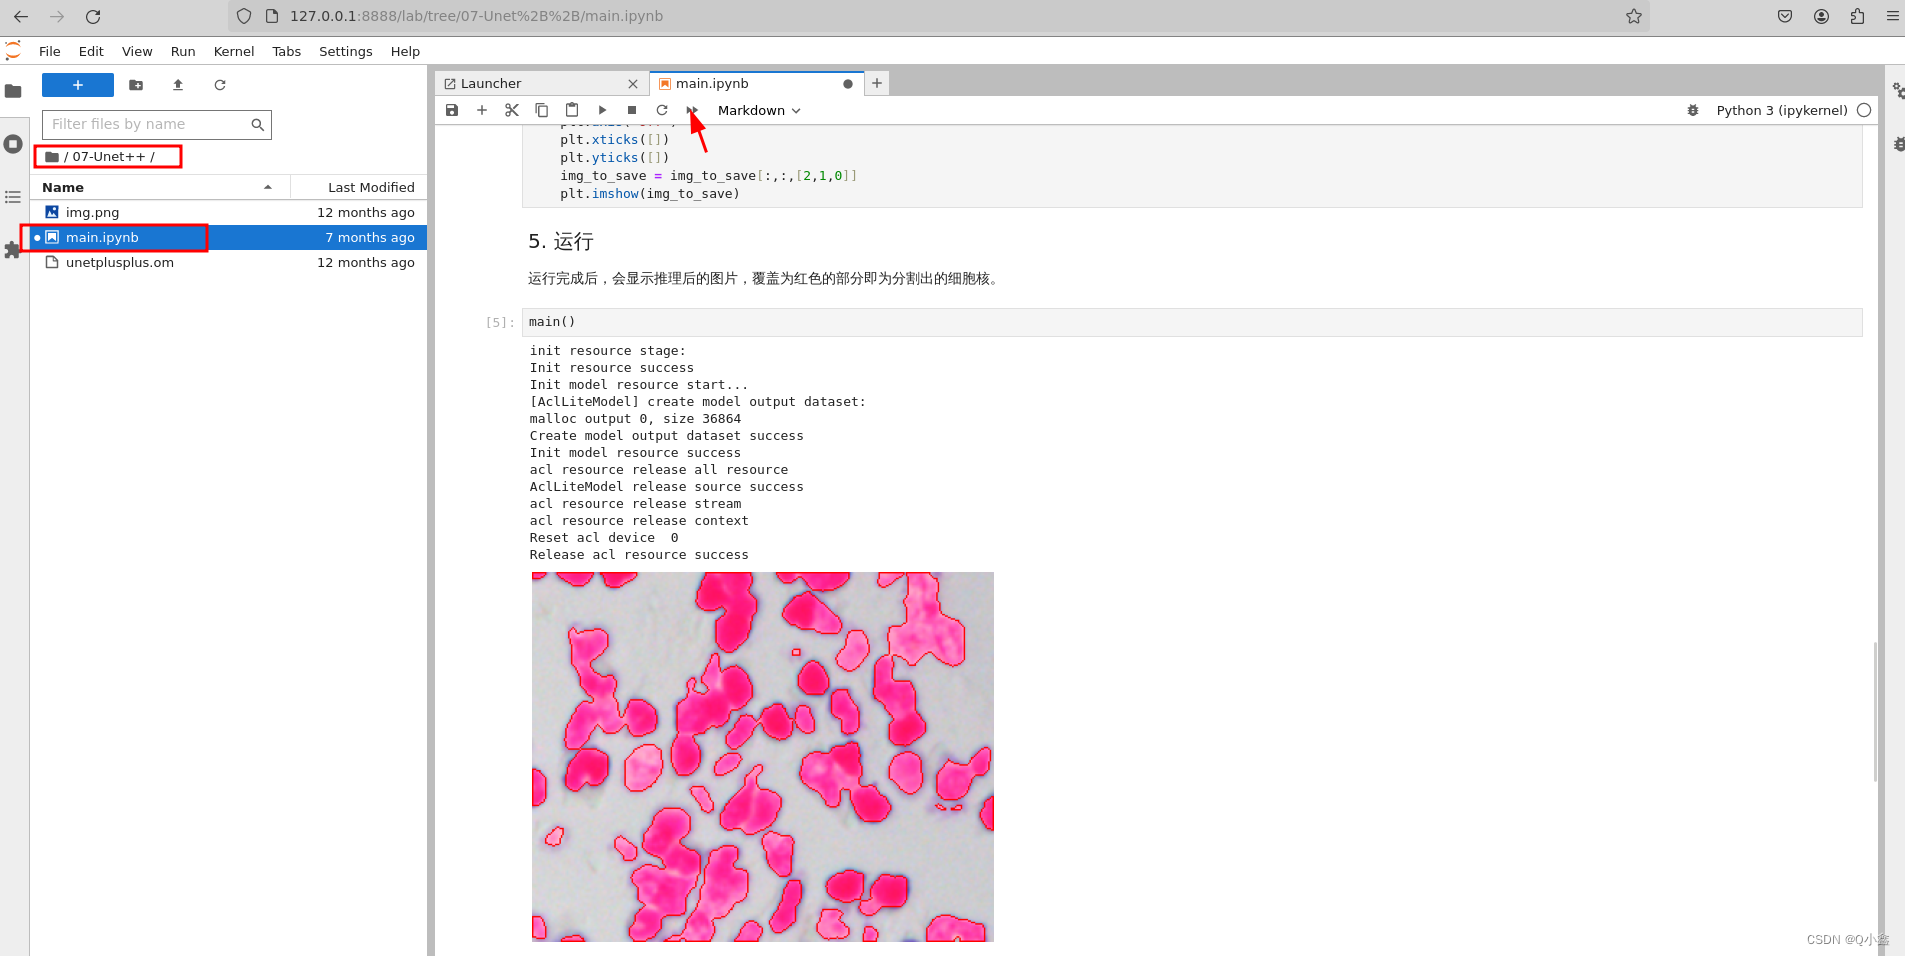This screenshot has height=956, width=1905.
Task: Upload files with the upload icon
Action: [x=178, y=85]
